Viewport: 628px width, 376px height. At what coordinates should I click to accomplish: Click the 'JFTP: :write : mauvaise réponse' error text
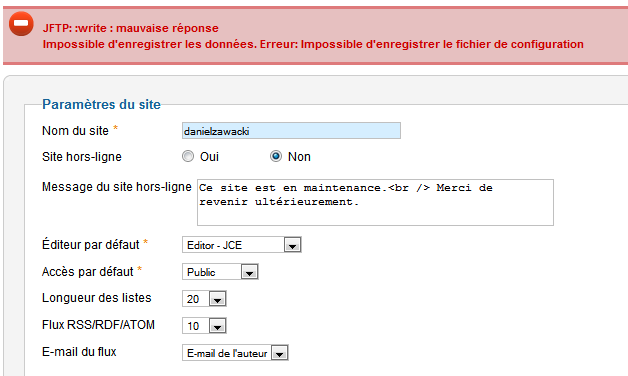point(131,28)
